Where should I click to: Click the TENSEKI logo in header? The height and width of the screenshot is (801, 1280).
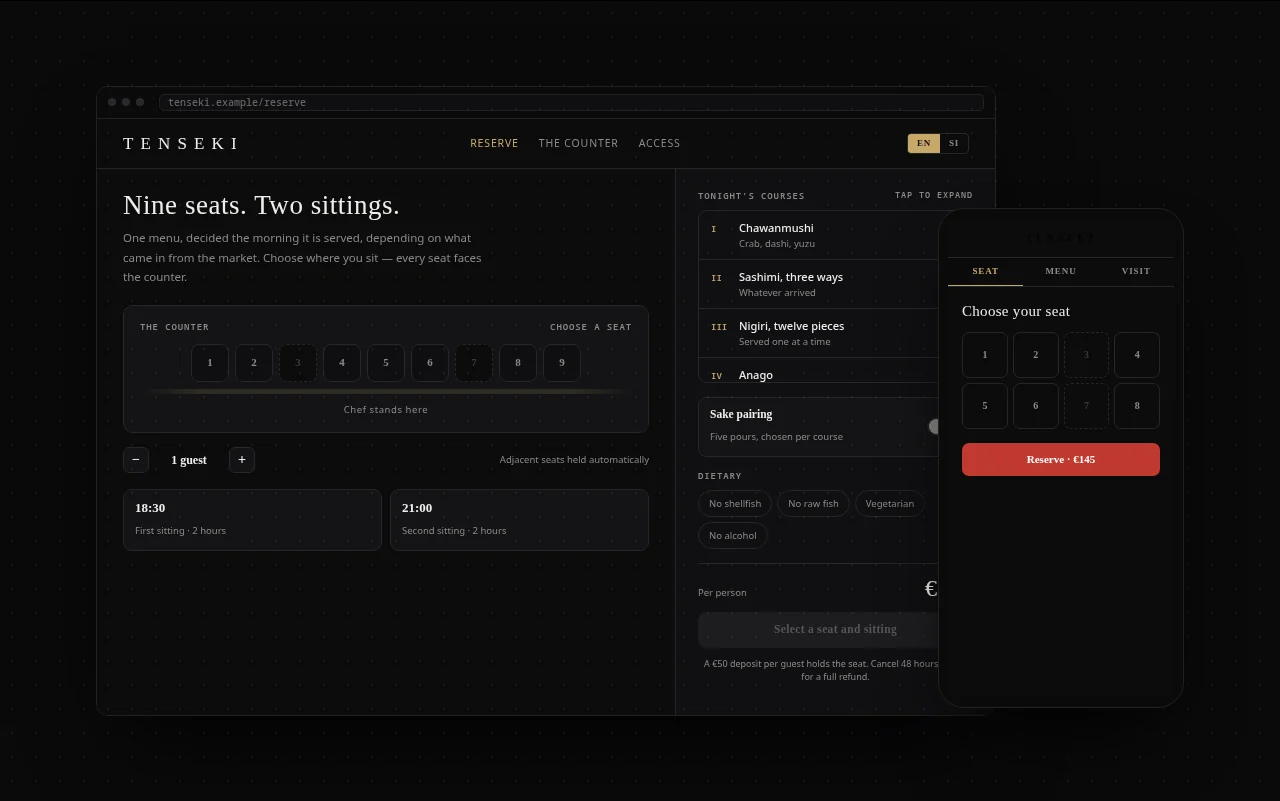[x=181, y=143]
